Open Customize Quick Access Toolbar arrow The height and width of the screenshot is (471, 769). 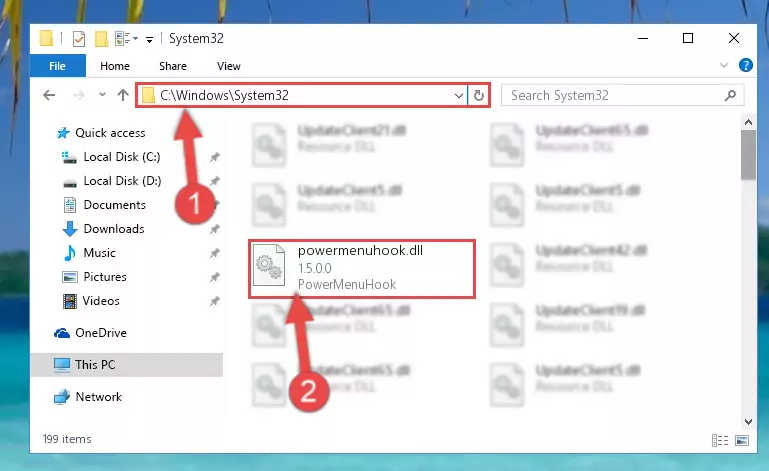(x=149, y=39)
